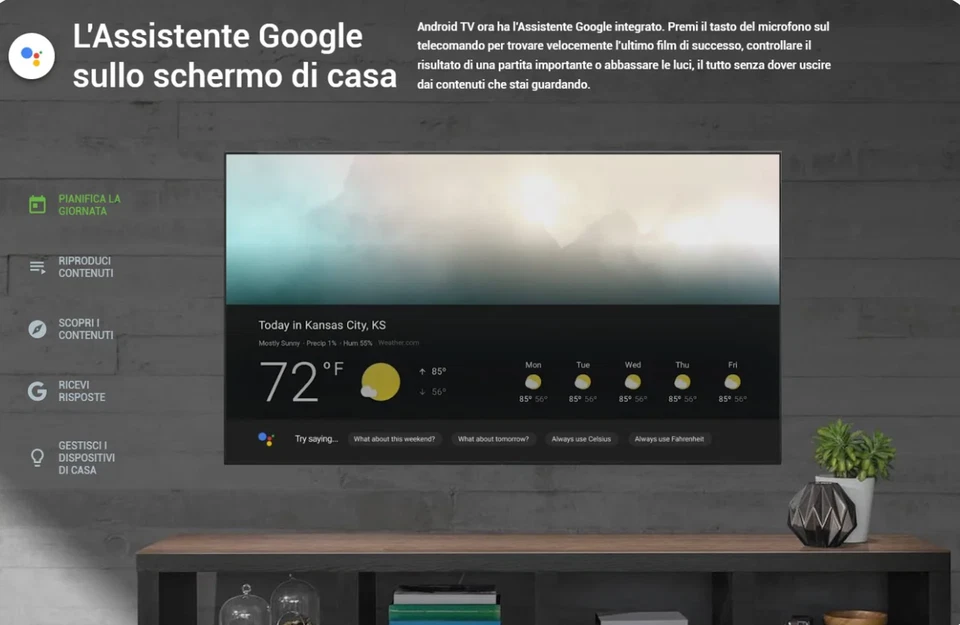Click the 'Mostly Sunny' conditions line

click(315, 343)
